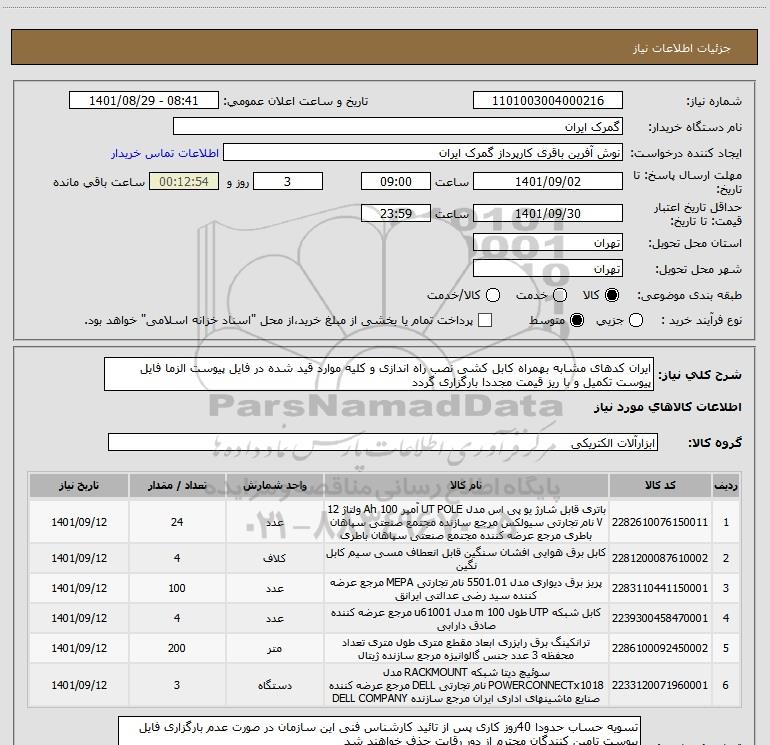This screenshot has height=745, width=770.
Task: Click the تاریخ نیاز column header
Action: pos(79,485)
